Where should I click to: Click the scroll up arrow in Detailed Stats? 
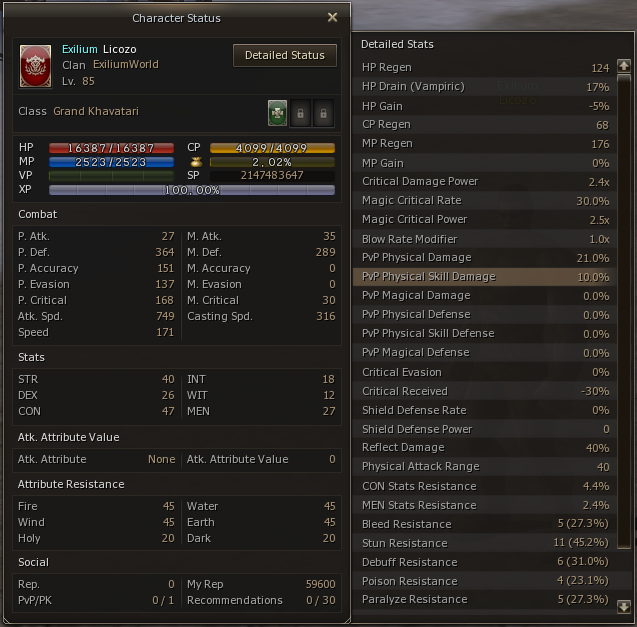click(624, 66)
